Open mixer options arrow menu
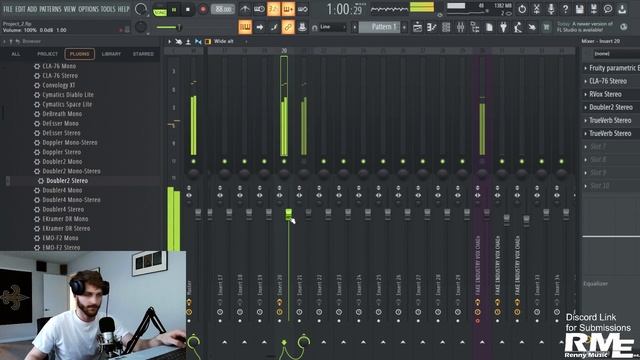The image size is (640, 360). coord(169,41)
